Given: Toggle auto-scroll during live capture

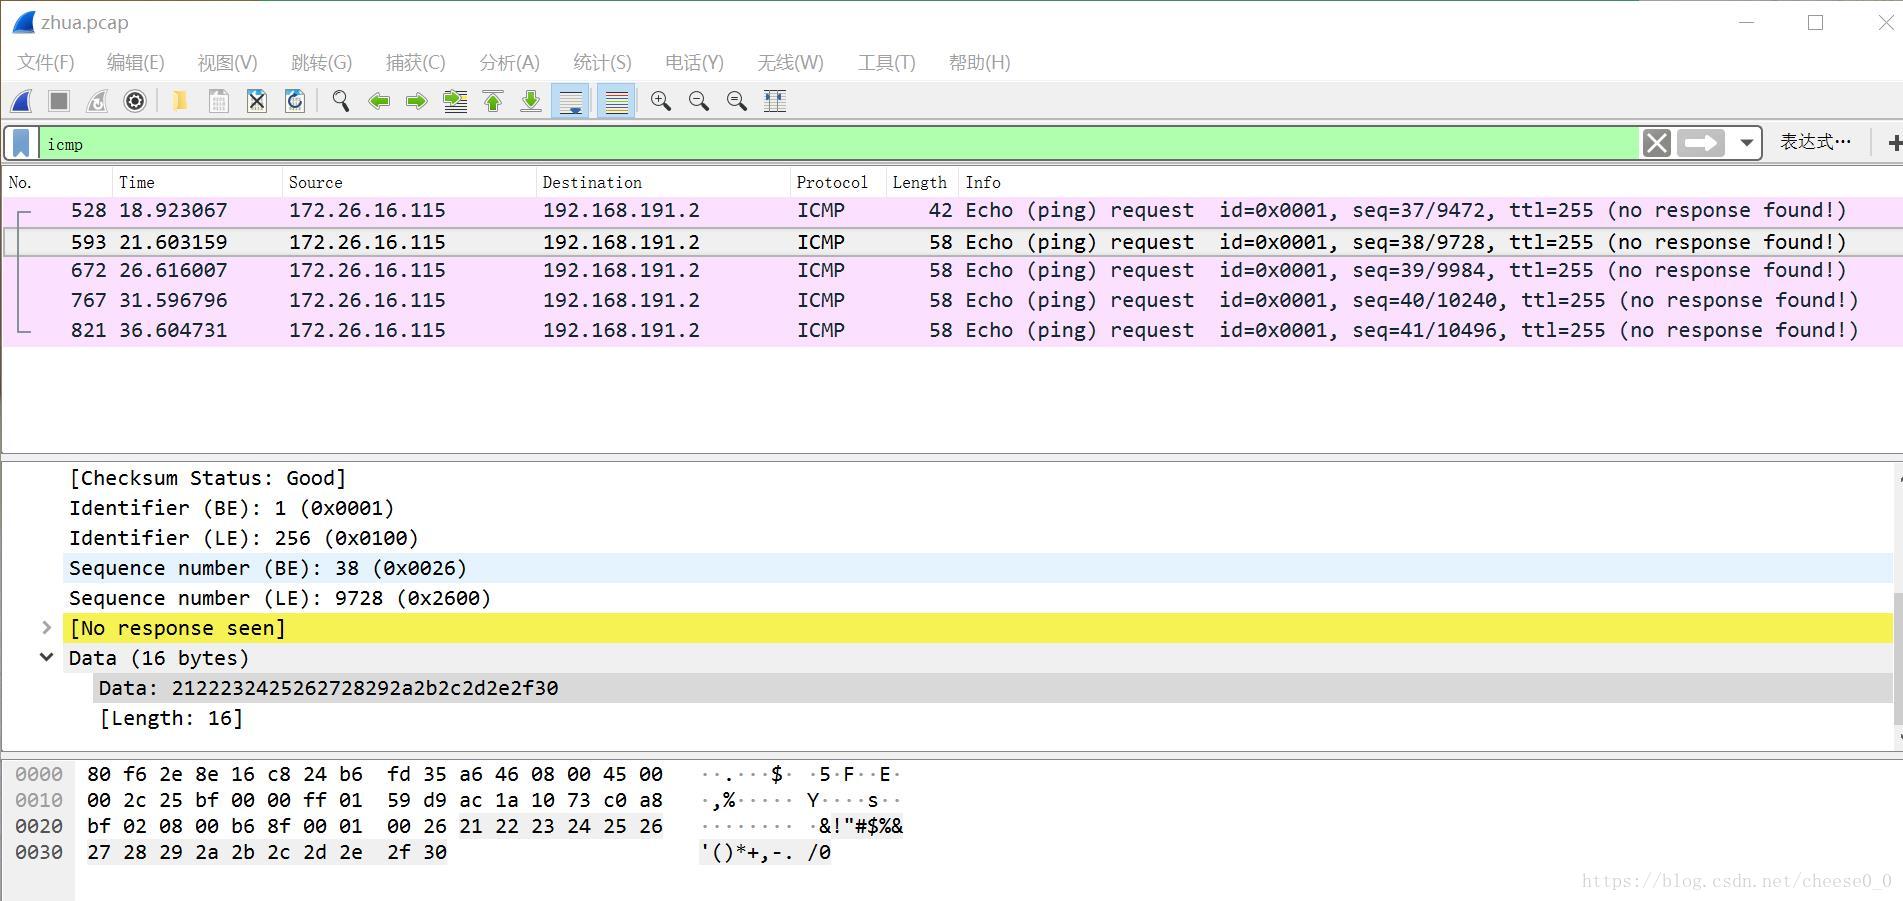Looking at the screenshot, I should [571, 101].
